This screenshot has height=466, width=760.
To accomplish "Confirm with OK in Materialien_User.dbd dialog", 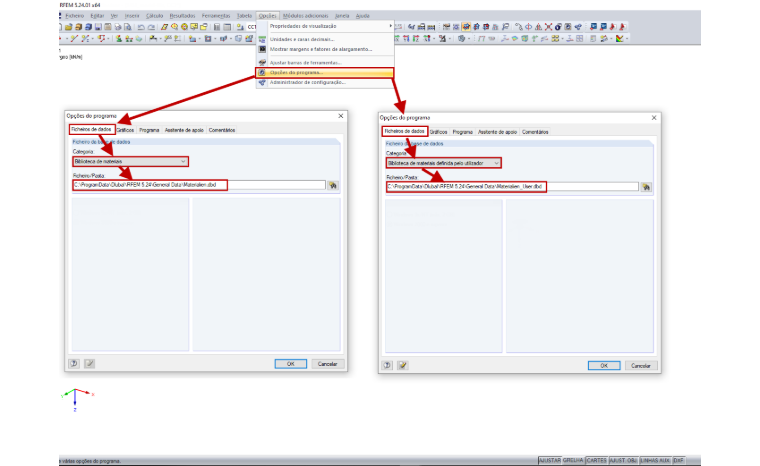I will pos(604,366).
